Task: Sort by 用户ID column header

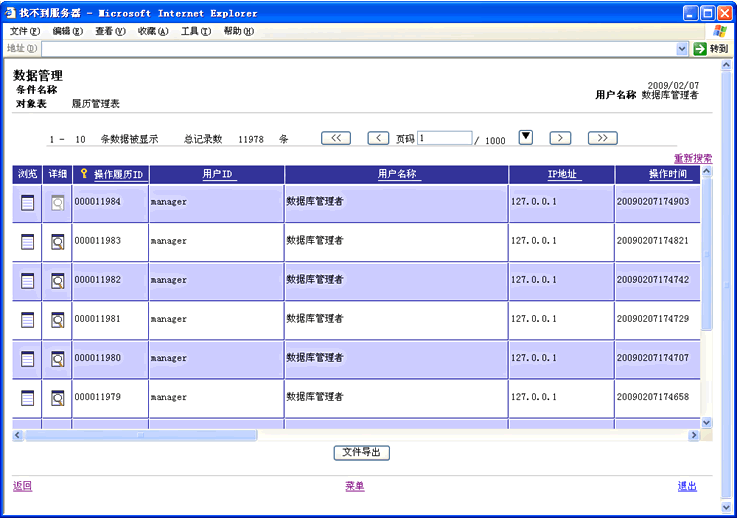Action: pyautogui.click(x=217, y=175)
